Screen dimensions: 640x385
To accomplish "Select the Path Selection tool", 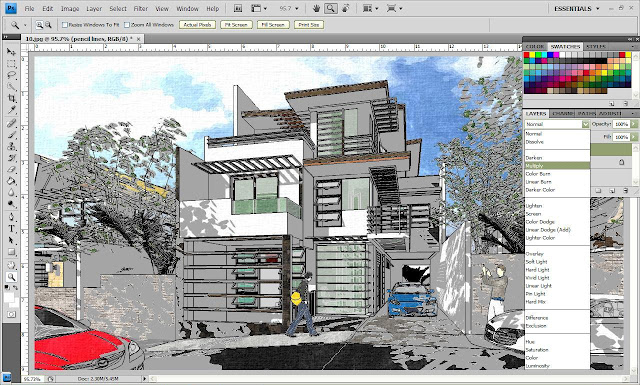I will point(11,240).
